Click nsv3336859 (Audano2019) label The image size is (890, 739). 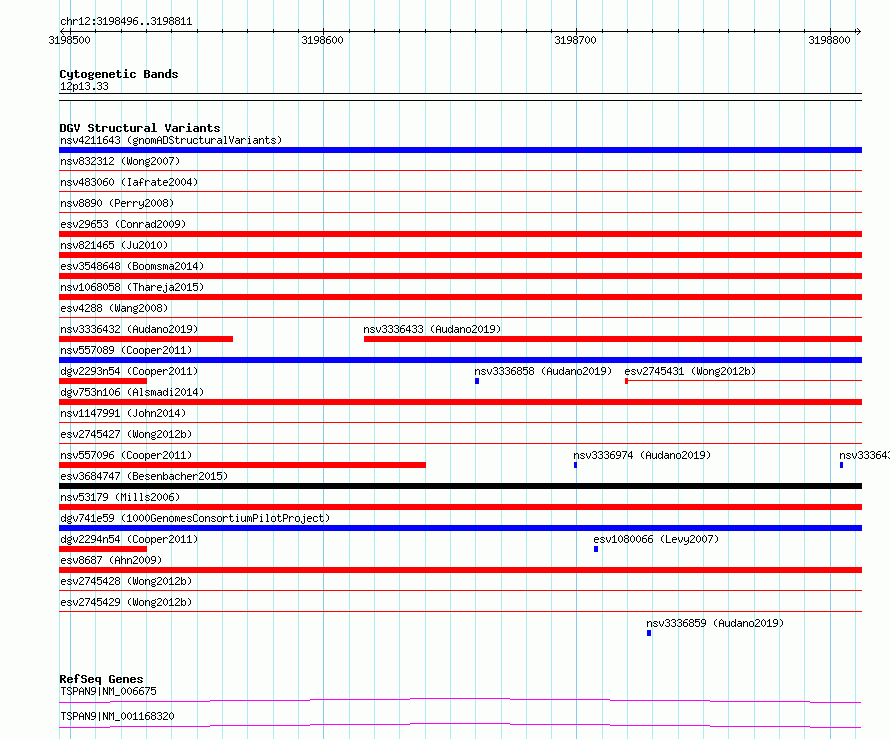pos(715,623)
